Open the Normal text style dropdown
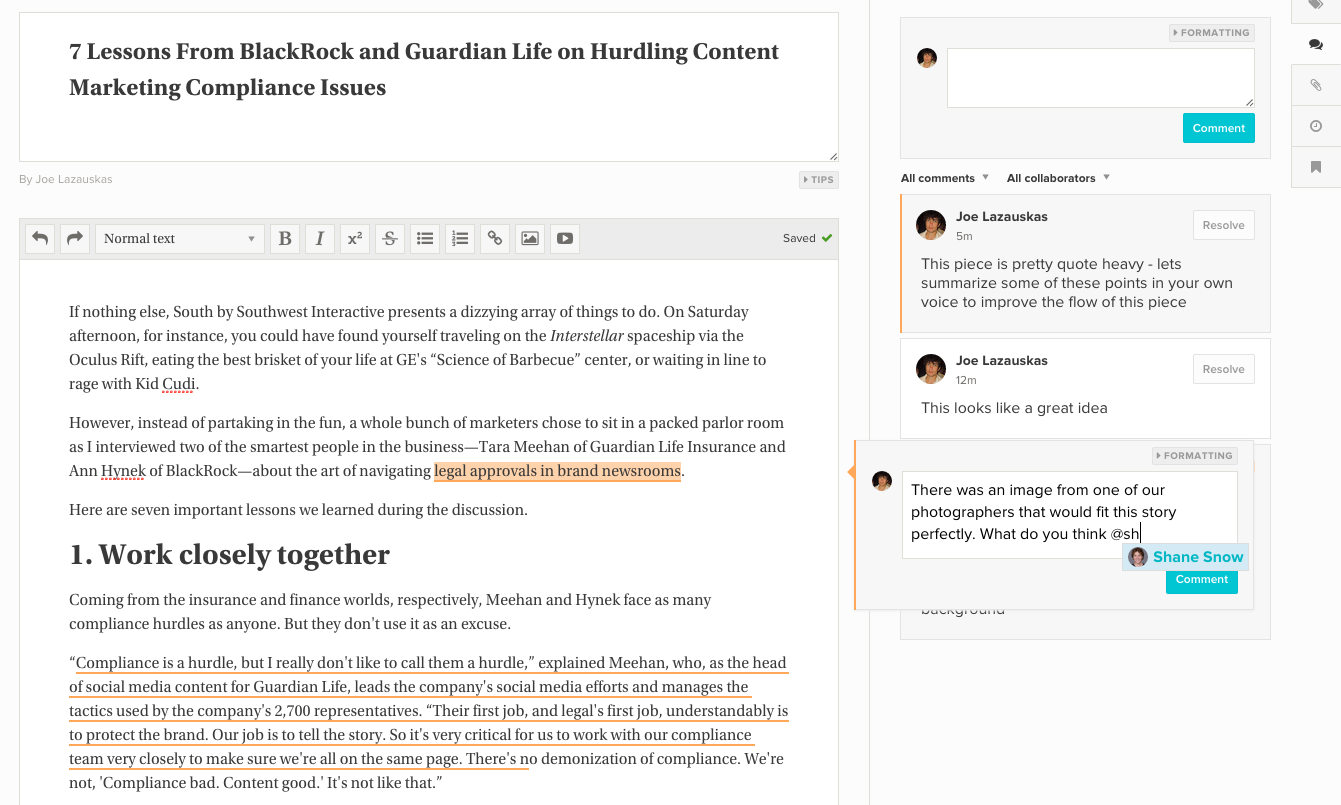 pos(180,239)
